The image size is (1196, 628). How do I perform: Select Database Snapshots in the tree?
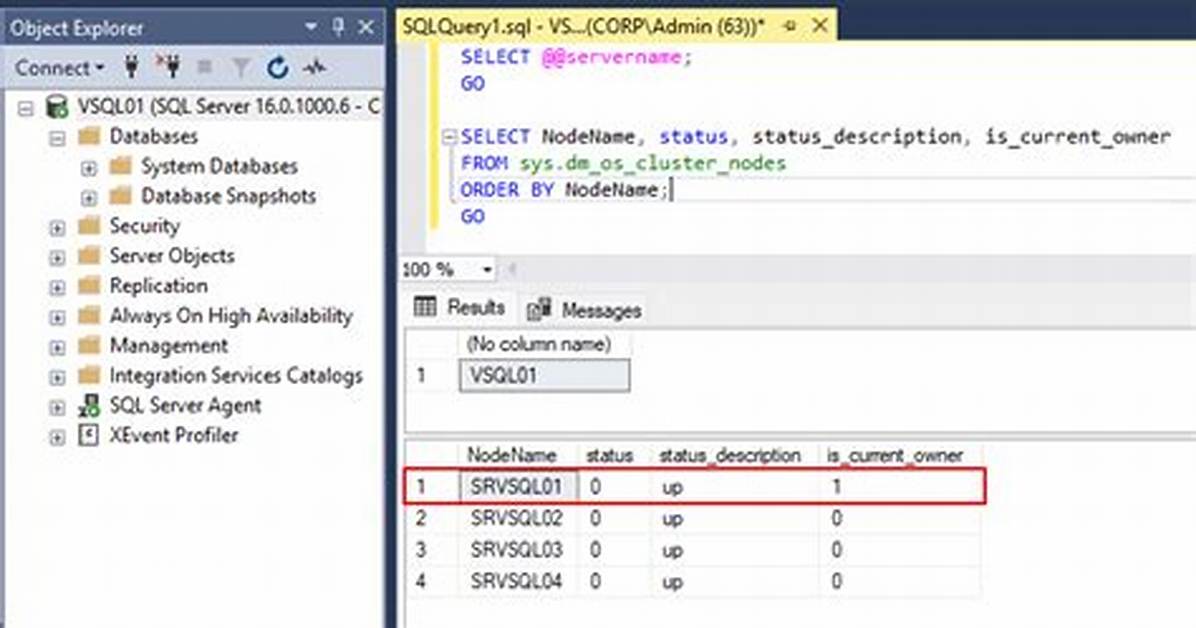(x=228, y=196)
